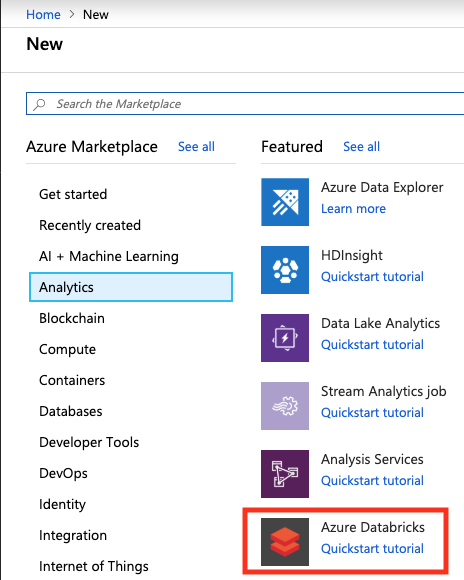Open See all for Featured
This screenshot has width=464, height=580.
(361, 147)
